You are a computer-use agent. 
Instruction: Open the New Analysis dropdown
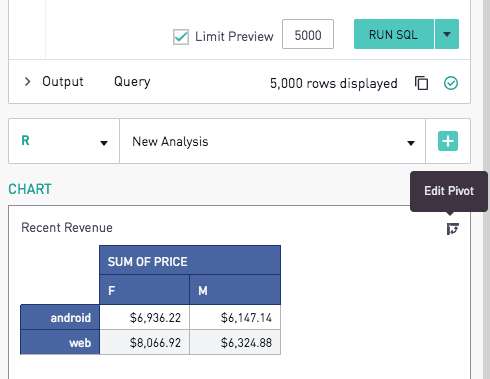273,141
